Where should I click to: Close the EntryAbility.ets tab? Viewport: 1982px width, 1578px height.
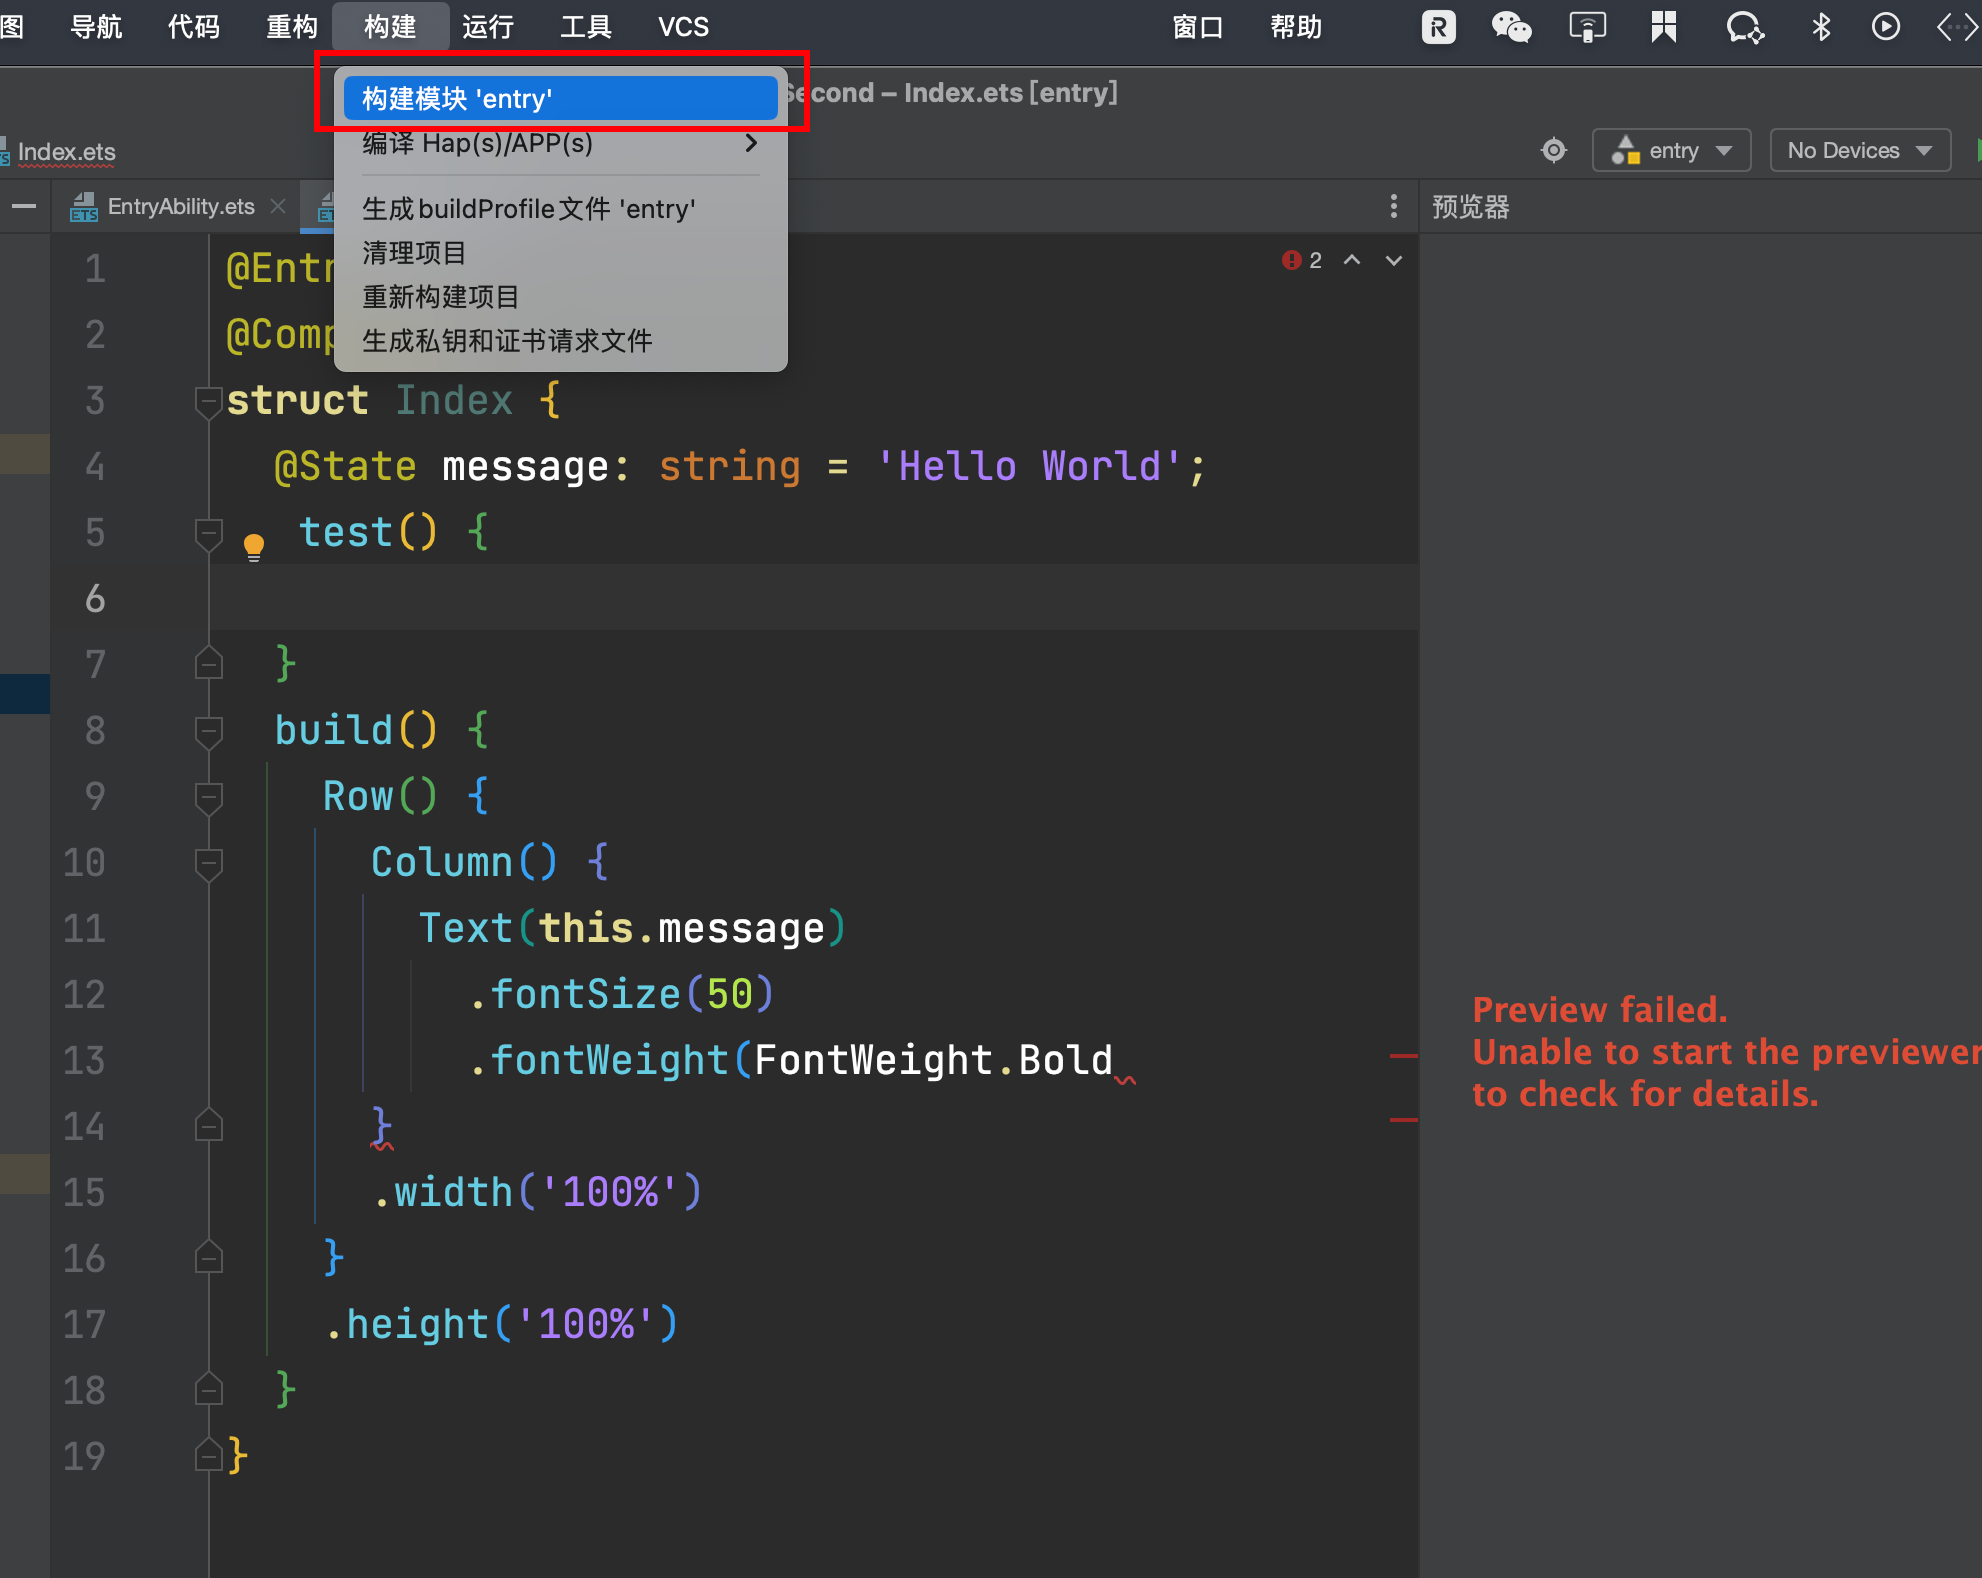point(278,206)
